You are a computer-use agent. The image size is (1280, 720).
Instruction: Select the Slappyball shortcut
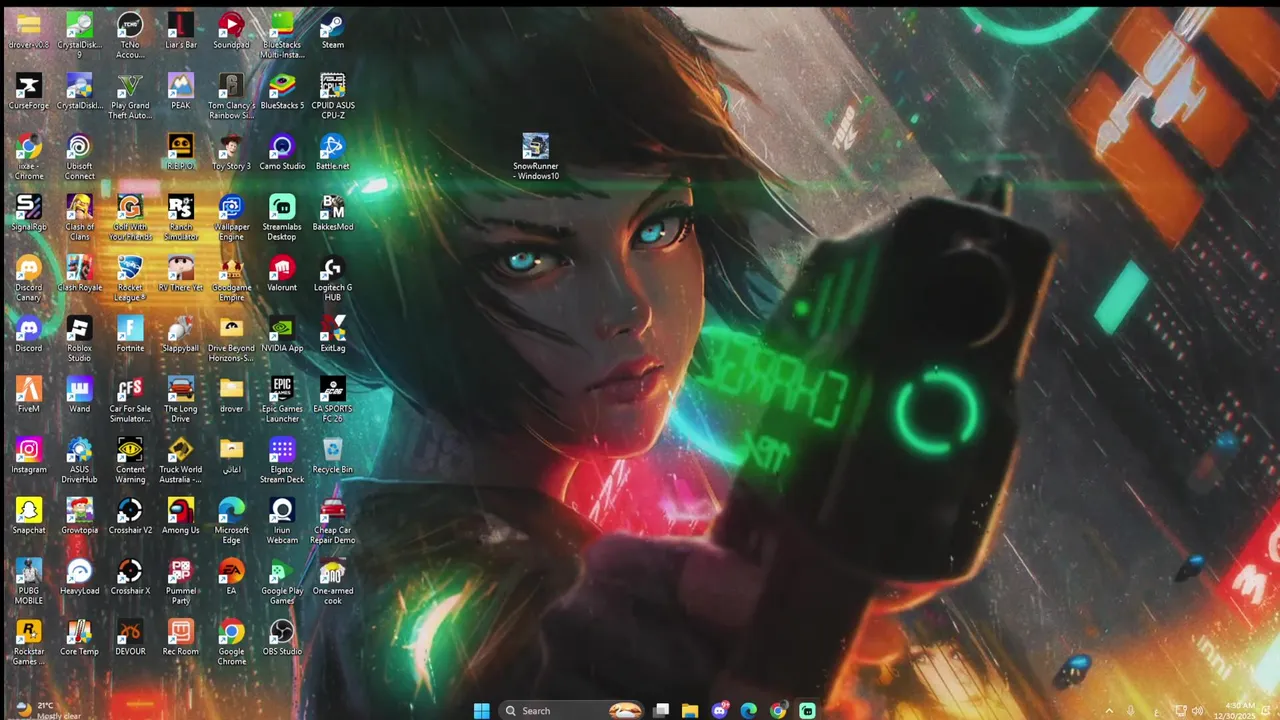pyautogui.click(x=180, y=335)
